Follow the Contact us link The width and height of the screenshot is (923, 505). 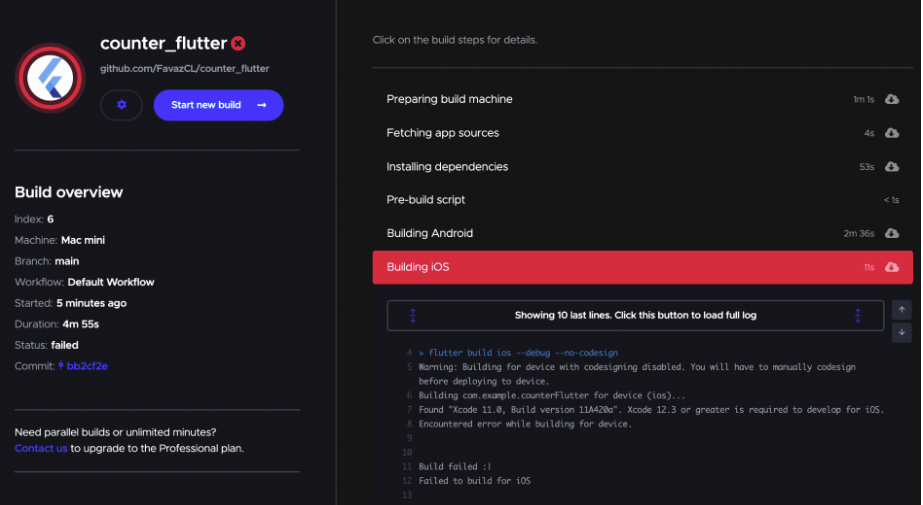(41, 448)
